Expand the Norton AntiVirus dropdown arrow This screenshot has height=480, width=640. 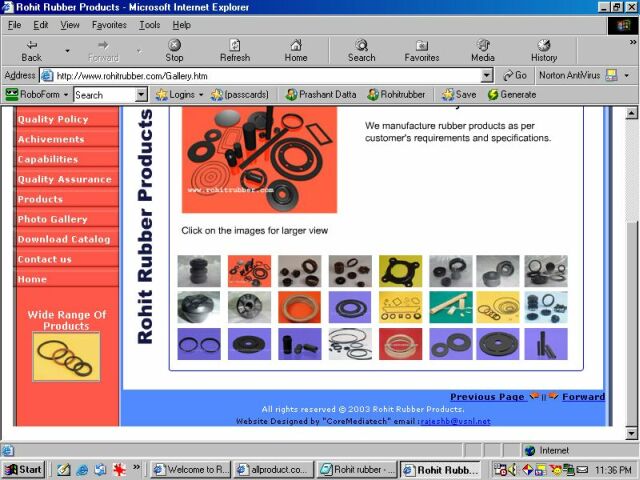click(627, 76)
